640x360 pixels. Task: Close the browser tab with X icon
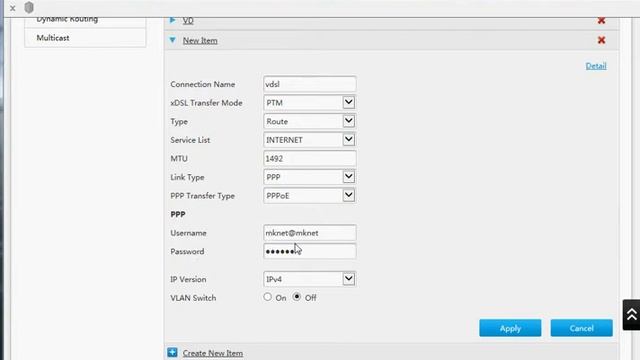click(x=12, y=8)
